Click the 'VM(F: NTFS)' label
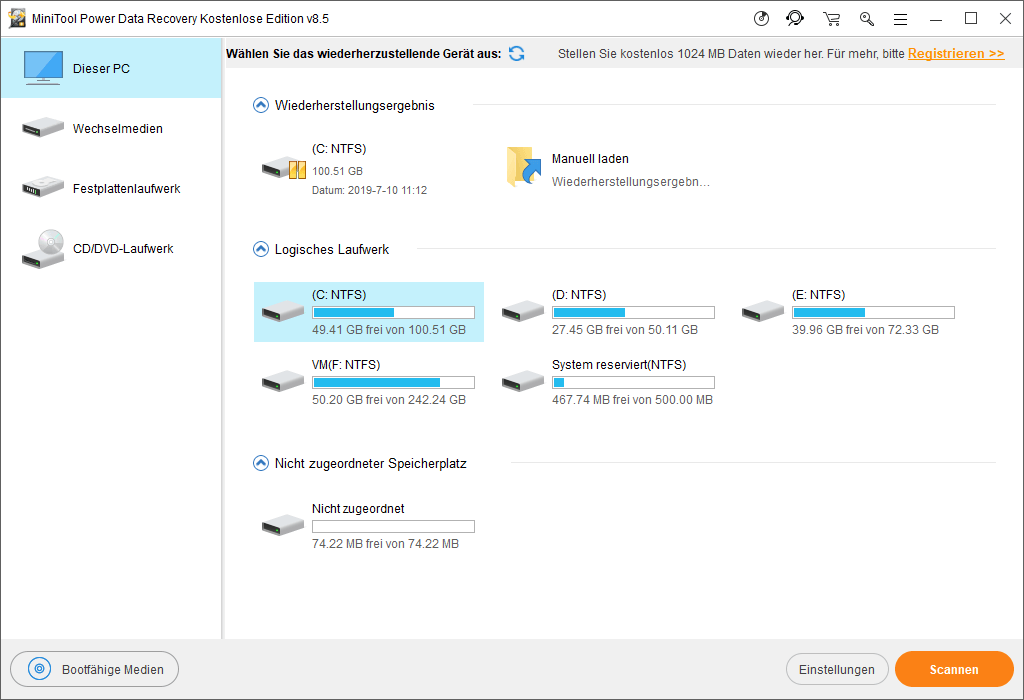This screenshot has height=700, width=1024. point(345,364)
